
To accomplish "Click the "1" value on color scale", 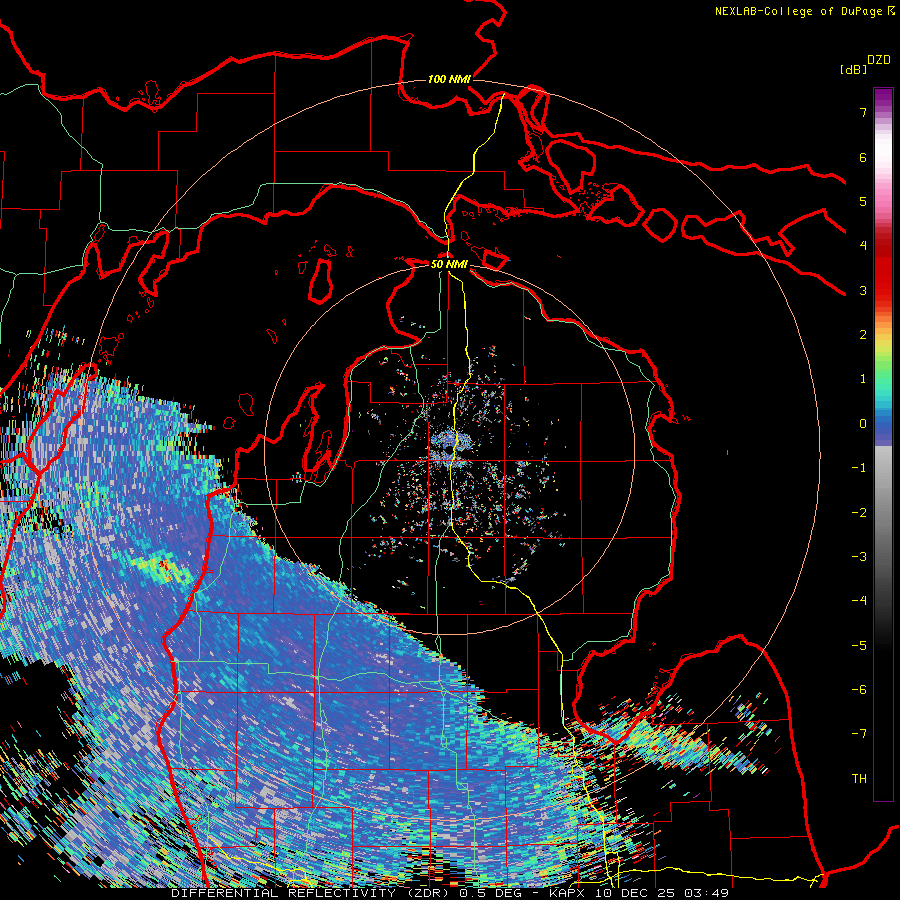I will 863,379.
